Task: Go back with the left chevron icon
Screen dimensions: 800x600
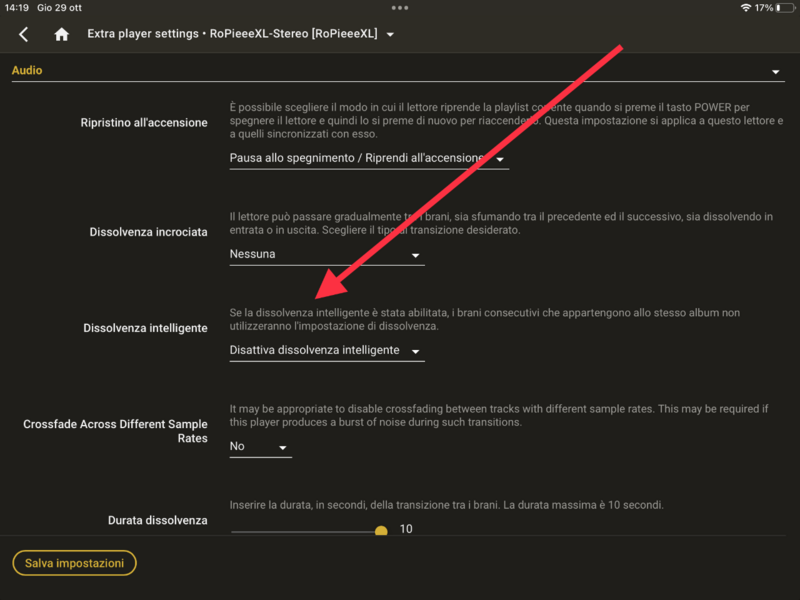Action: pyautogui.click(x=23, y=34)
